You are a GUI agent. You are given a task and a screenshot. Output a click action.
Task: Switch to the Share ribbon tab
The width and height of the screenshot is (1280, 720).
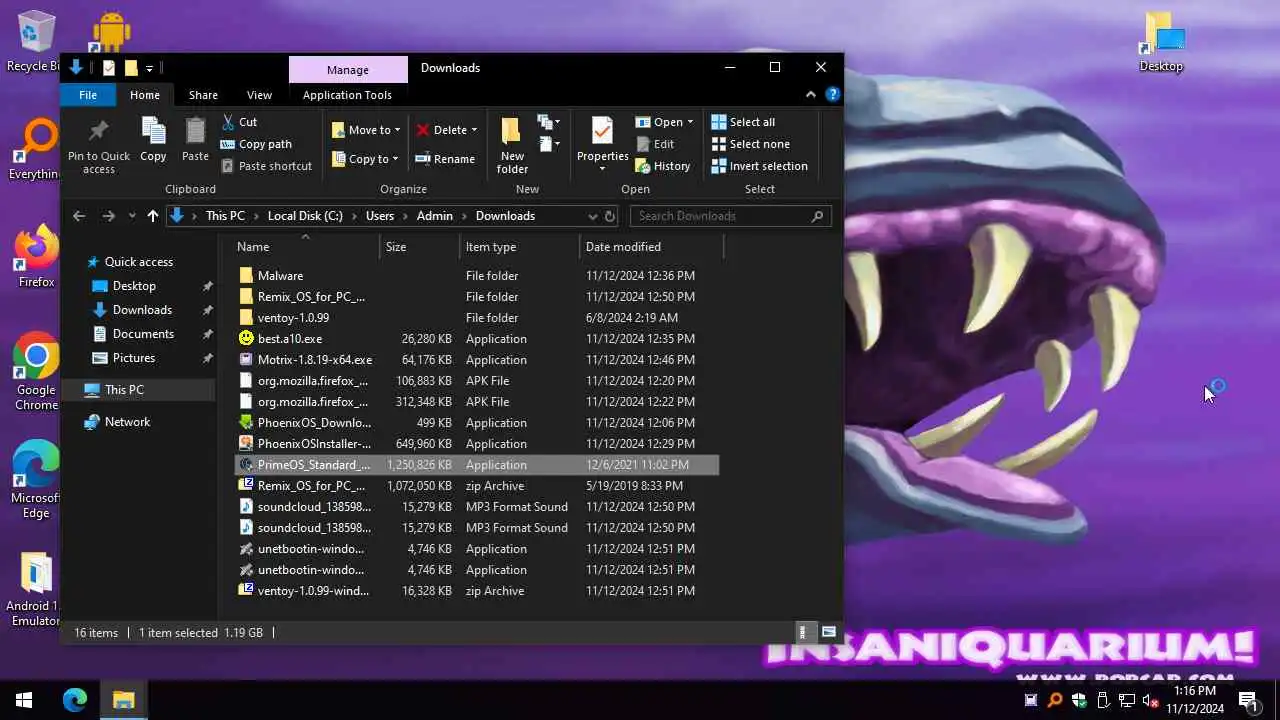pos(203,95)
